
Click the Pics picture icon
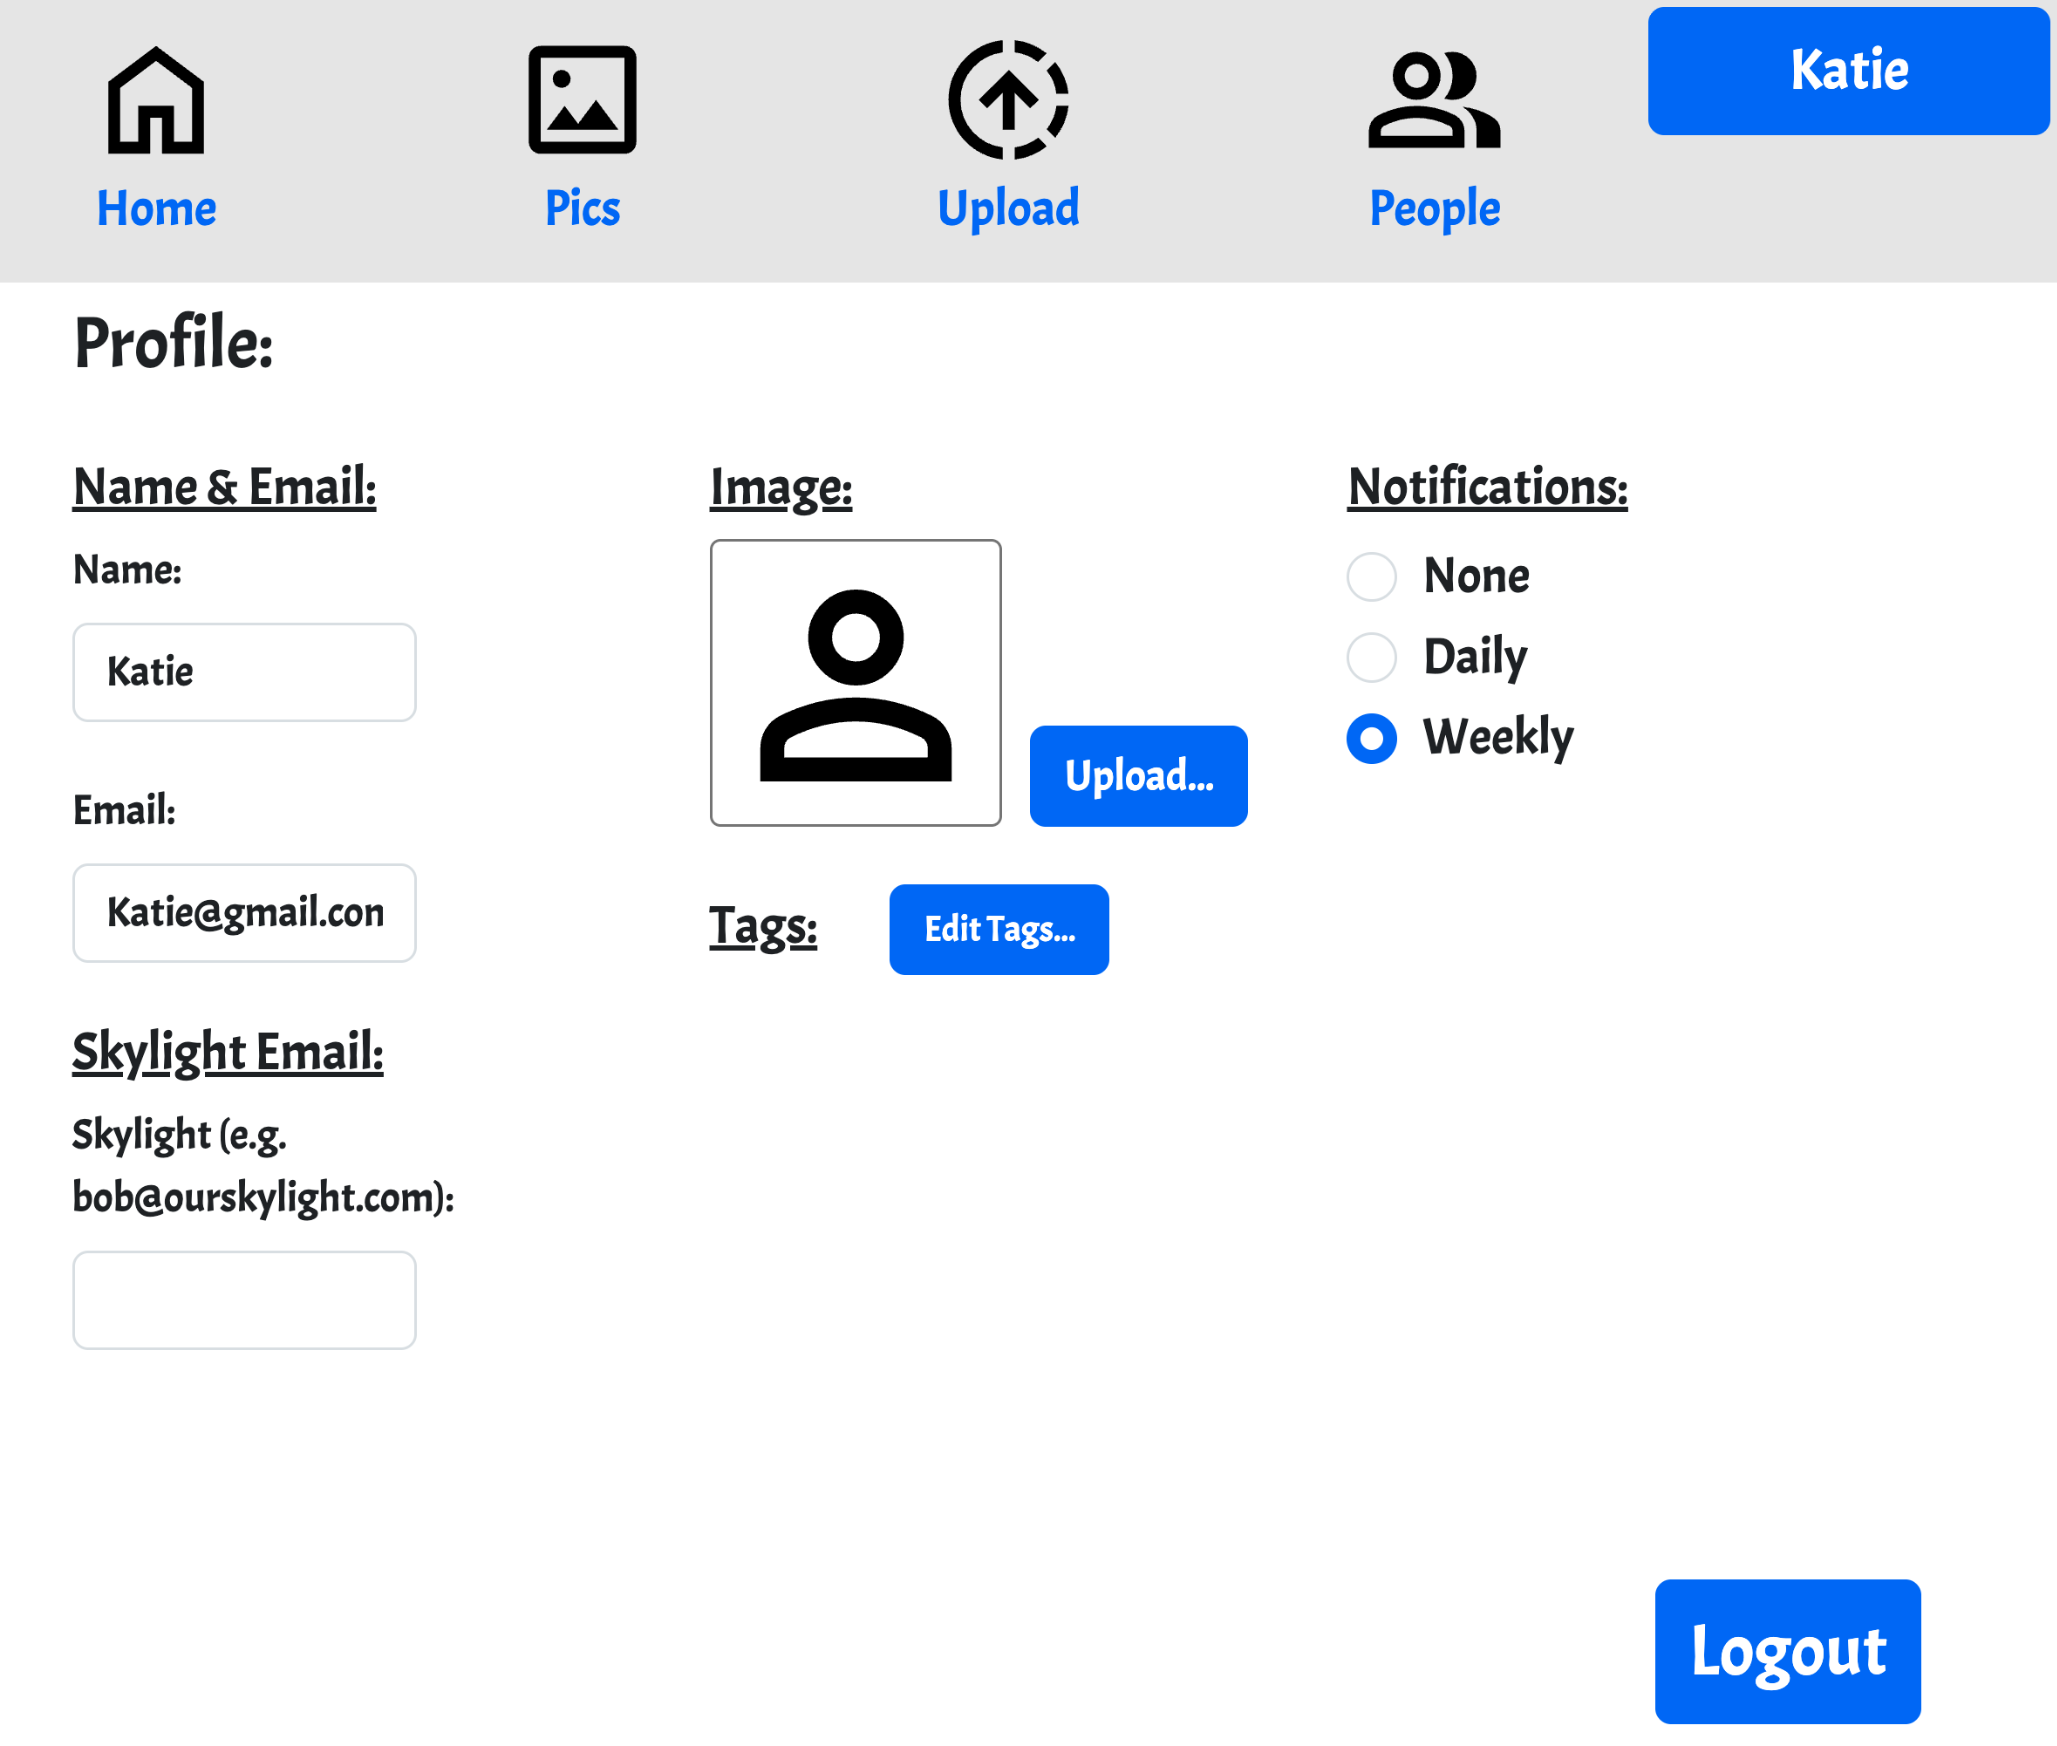pyautogui.click(x=582, y=100)
